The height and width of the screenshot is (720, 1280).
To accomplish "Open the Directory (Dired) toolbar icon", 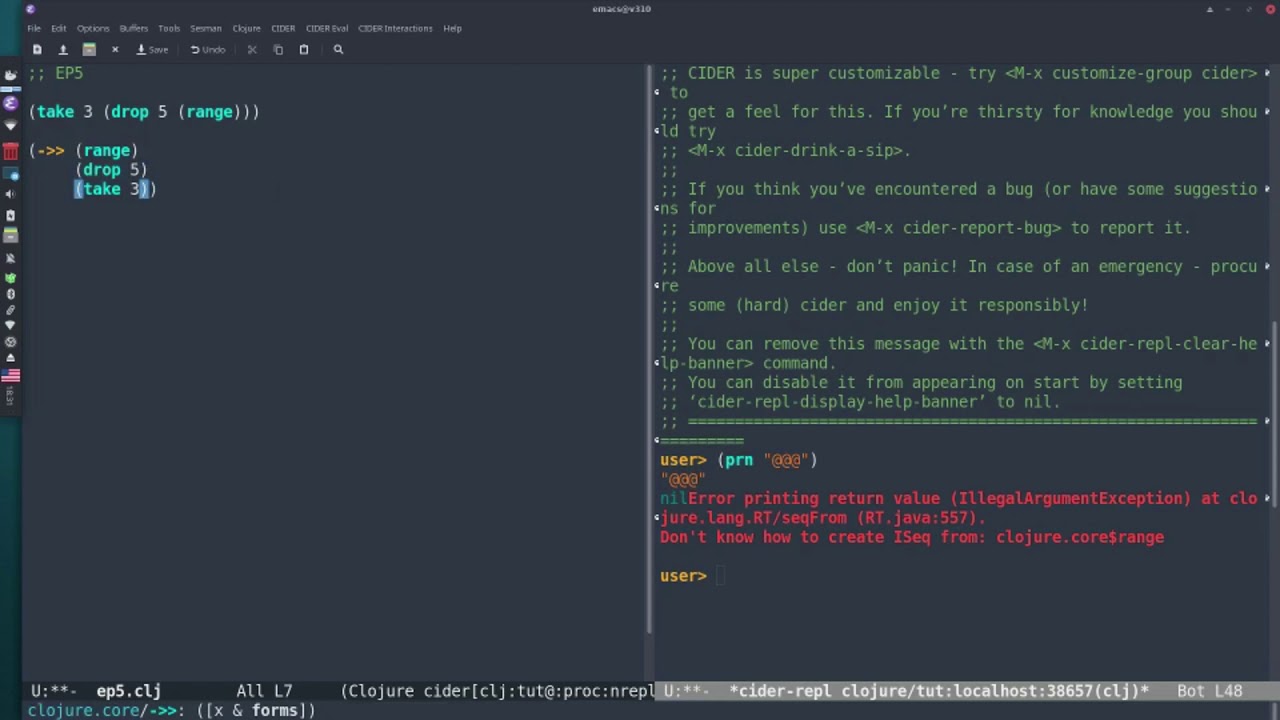I will (89, 49).
